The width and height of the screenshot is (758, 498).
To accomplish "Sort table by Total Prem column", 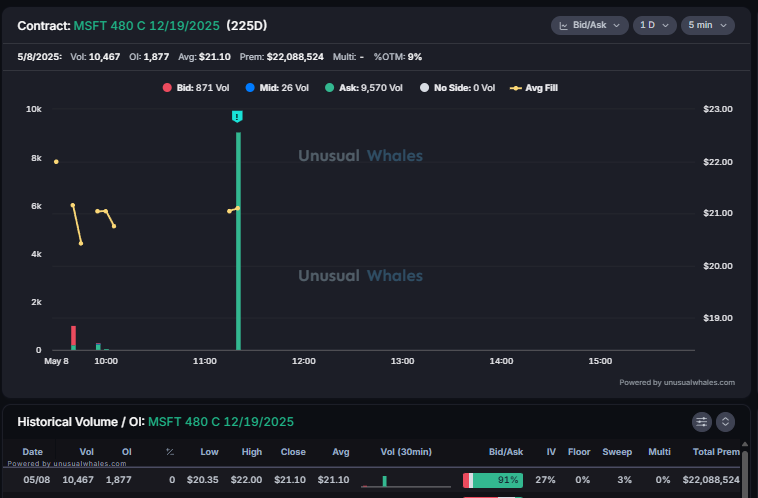I will (x=716, y=452).
